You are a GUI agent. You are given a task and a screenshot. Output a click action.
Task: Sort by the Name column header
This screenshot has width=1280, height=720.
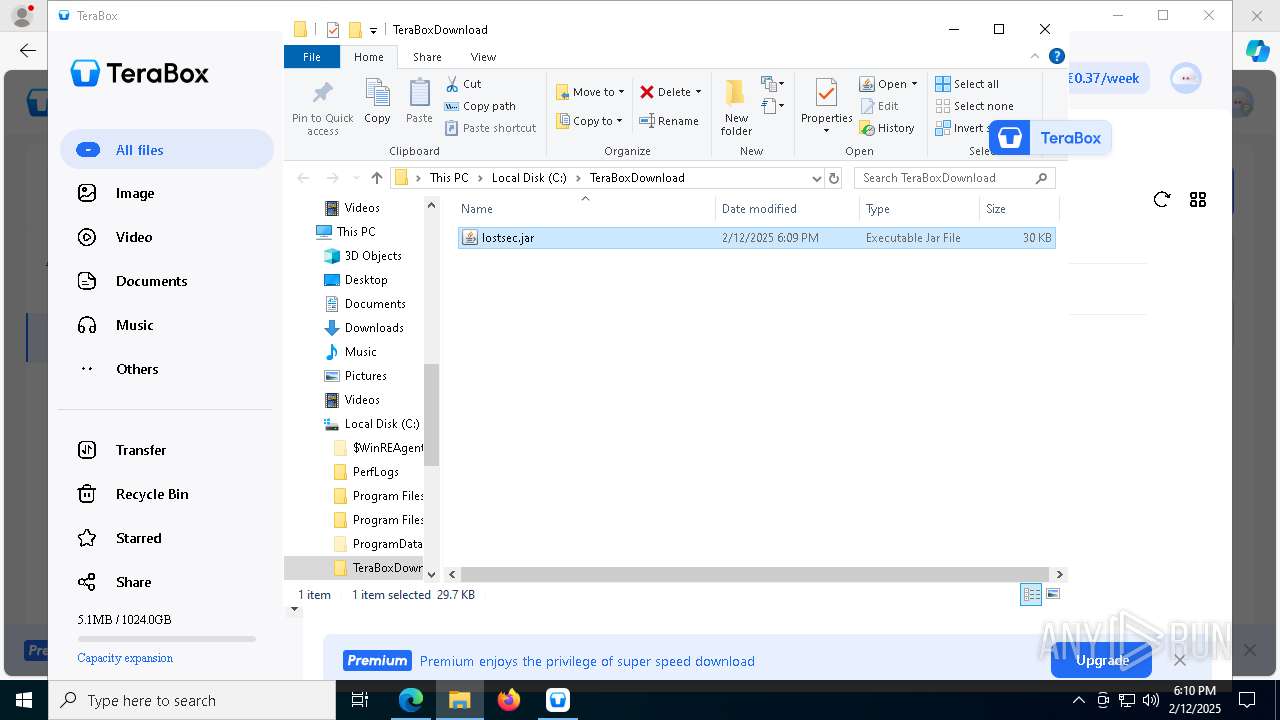586,209
